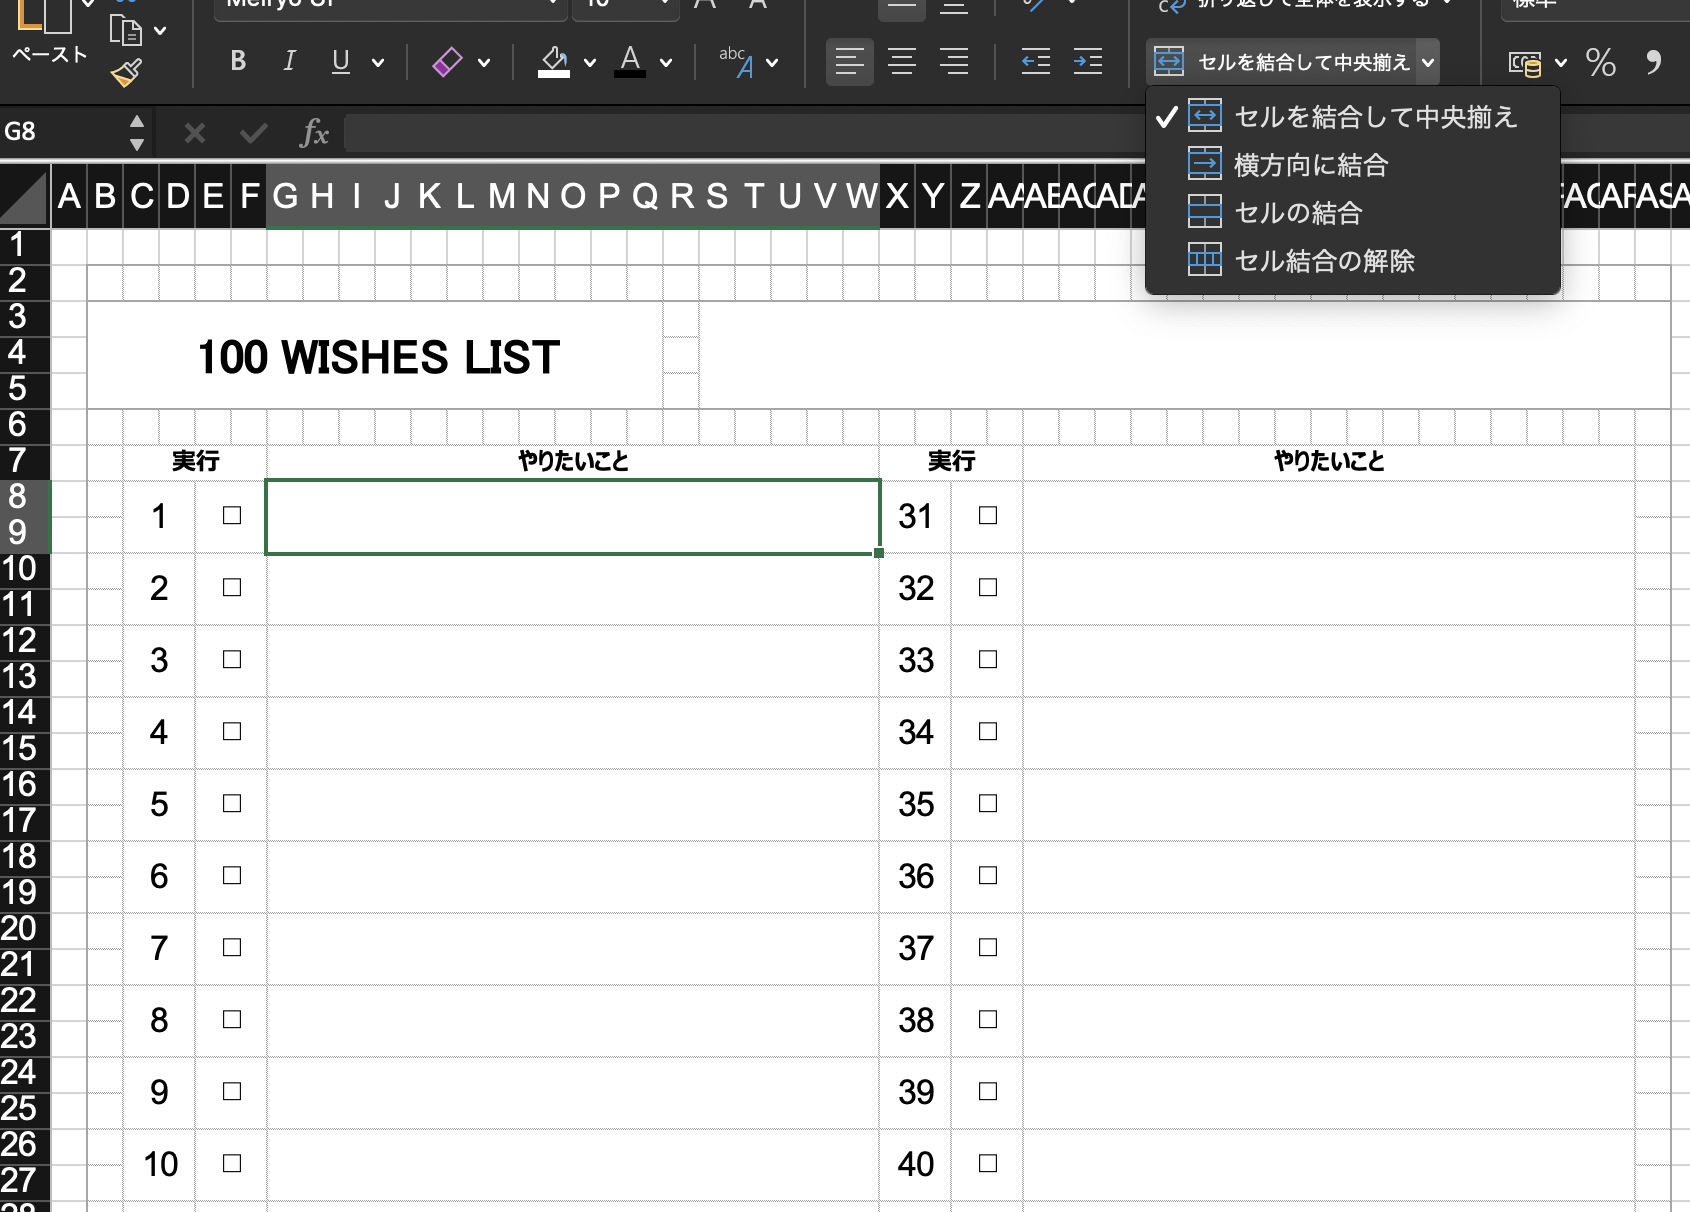This screenshot has height=1212, width=1690.
Task: Decrease the cell indent
Action: [x=1035, y=62]
